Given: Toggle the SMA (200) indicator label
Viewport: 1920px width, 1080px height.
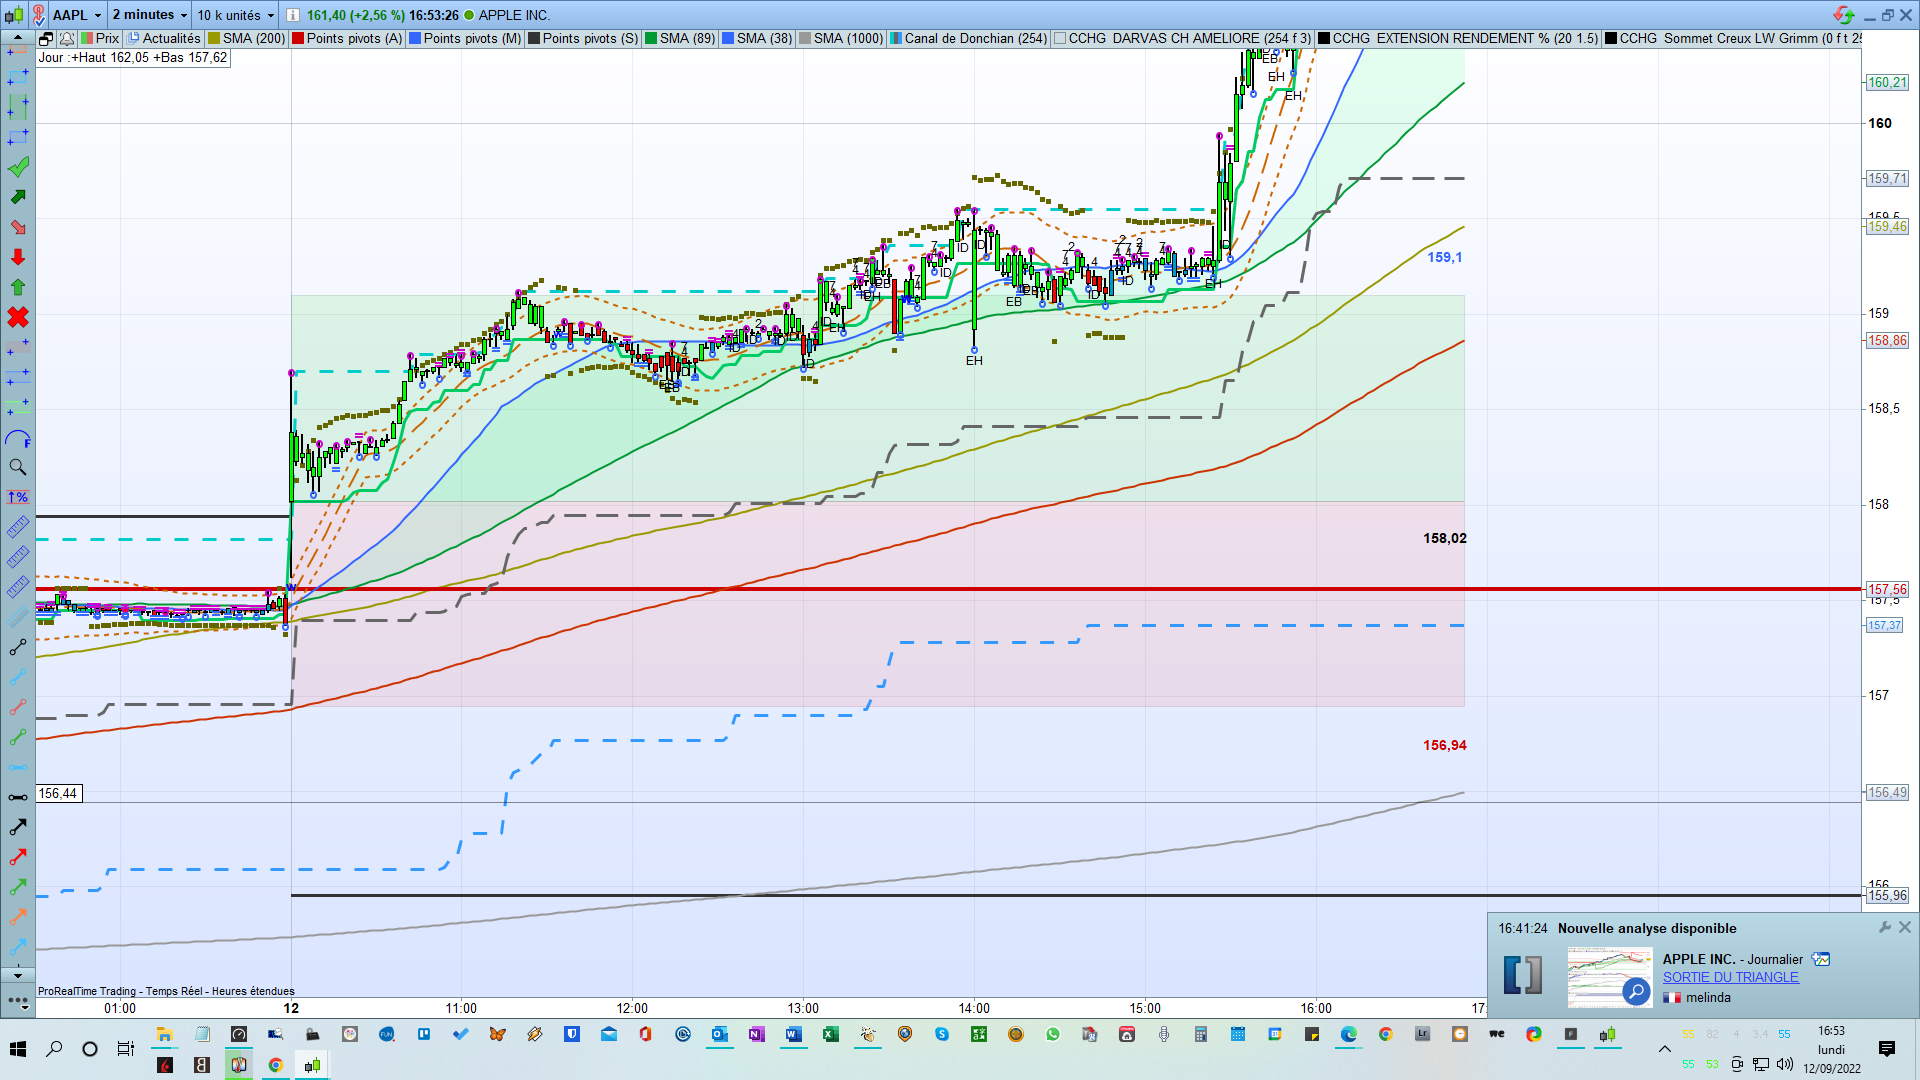Looking at the screenshot, I should tap(253, 38).
